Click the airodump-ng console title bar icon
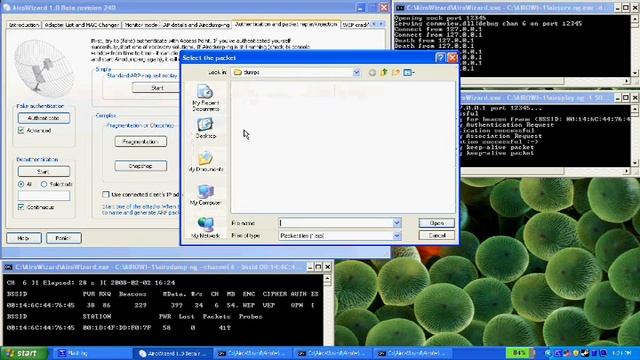This screenshot has height=360, width=640. pyautogui.click(x=8, y=267)
